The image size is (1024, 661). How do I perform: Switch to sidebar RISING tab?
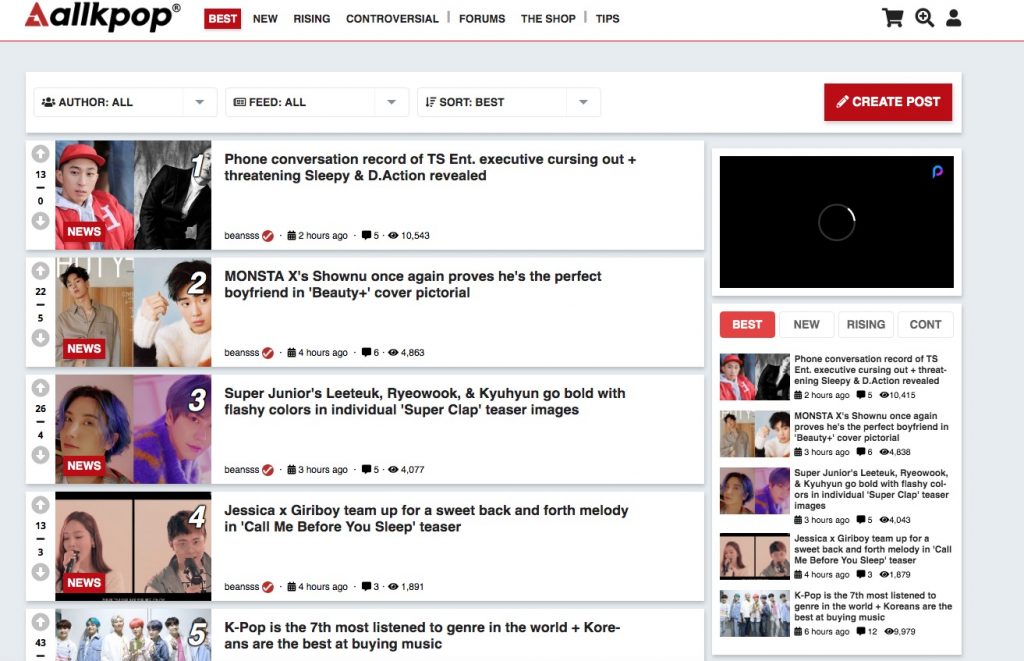866,325
